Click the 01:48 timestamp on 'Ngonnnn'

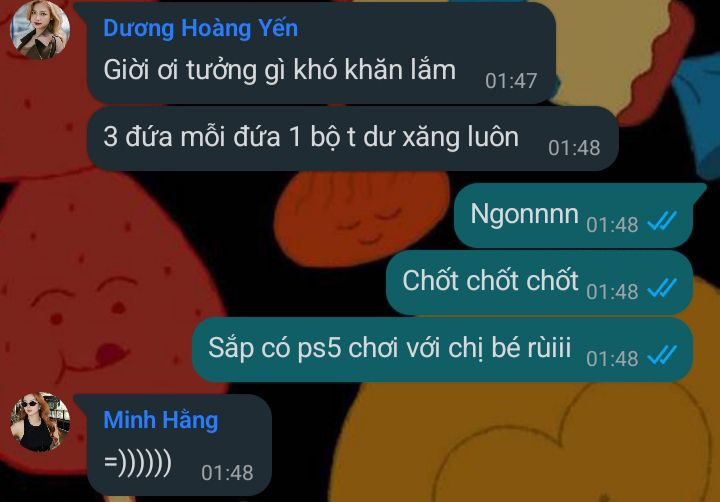[612, 225]
